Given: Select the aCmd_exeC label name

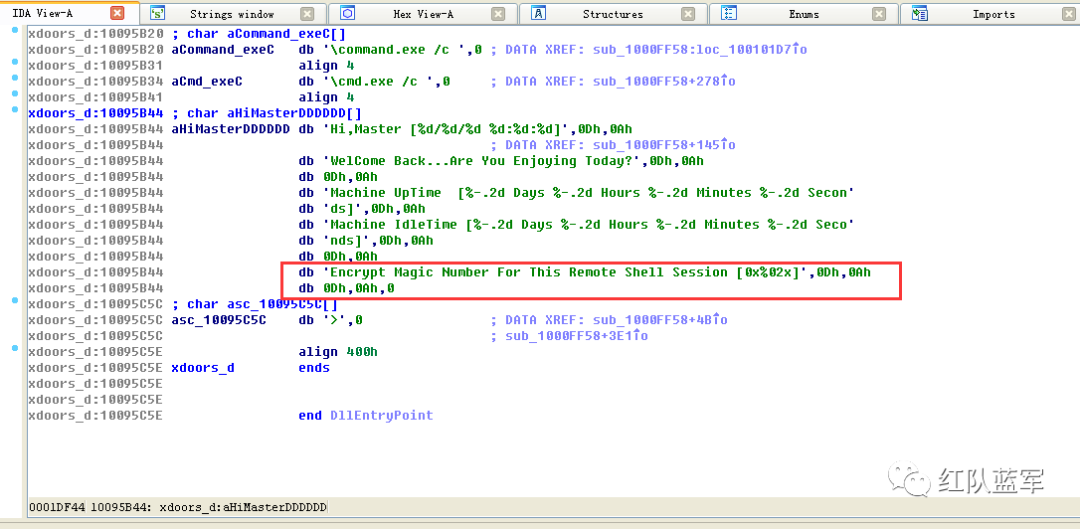Looking at the screenshot, I should coord(207,81).
